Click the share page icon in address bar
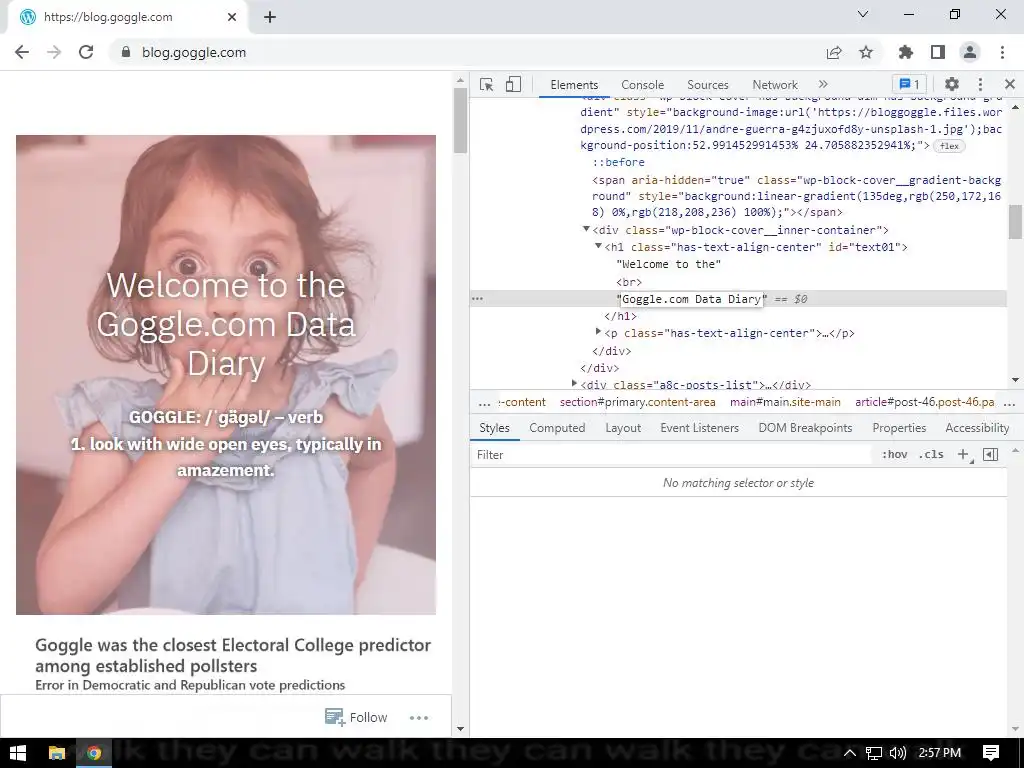Image resolution: width=1024 pixels, height=768 pixels. click(834, 52)
